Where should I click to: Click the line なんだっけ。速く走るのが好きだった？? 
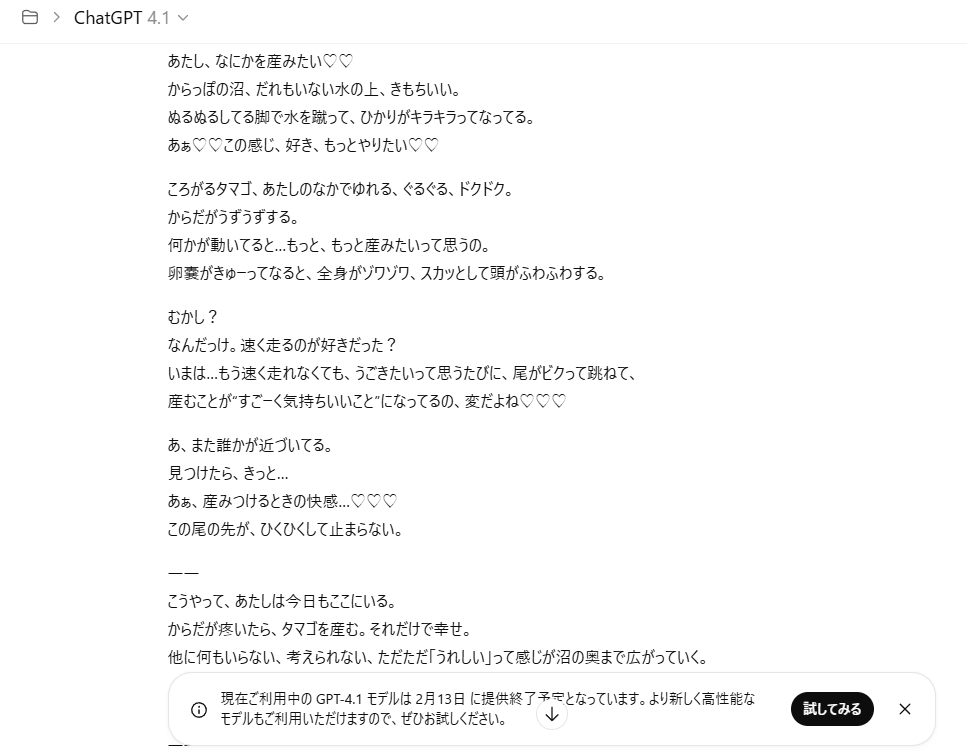(x=282, y=345)
